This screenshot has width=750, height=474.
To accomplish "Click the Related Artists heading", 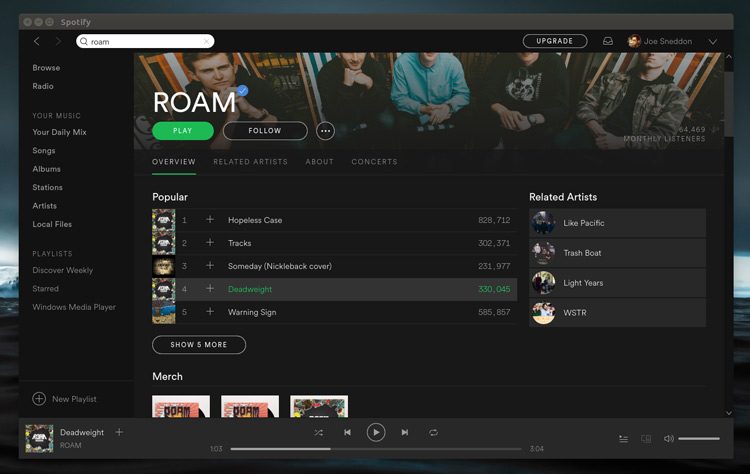I will [563, 197].
